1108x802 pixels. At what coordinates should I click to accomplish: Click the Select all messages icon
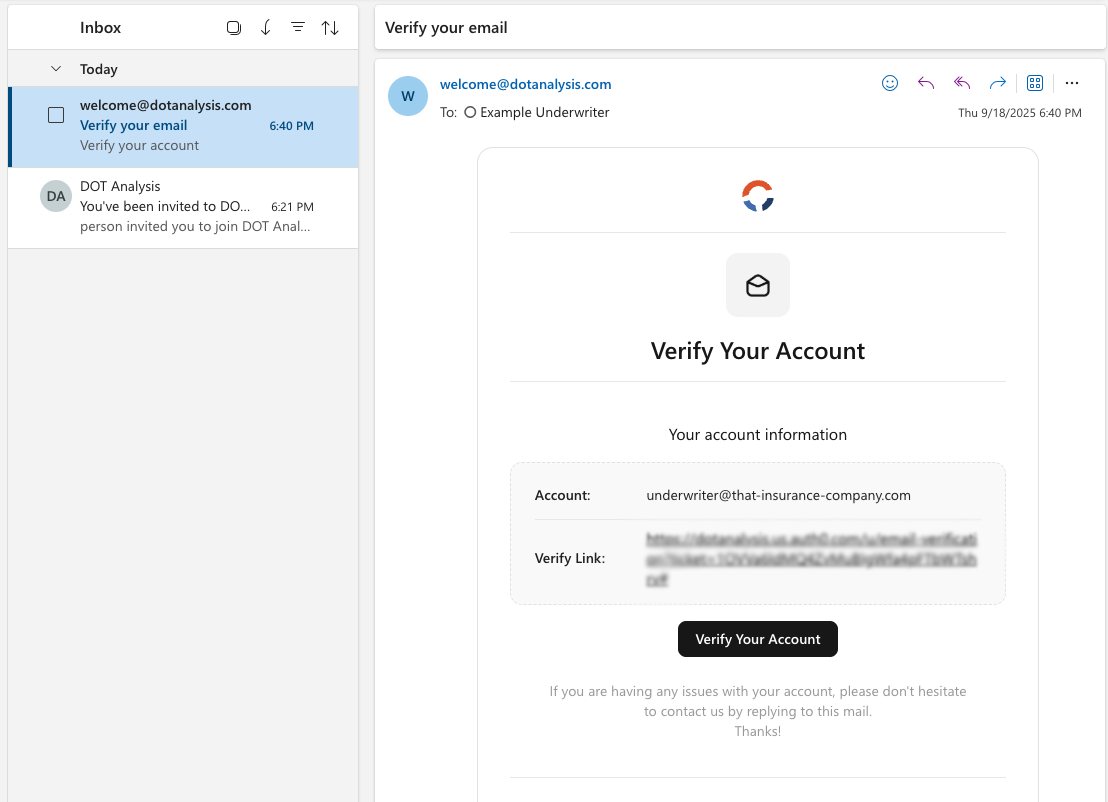coord(234,28)
